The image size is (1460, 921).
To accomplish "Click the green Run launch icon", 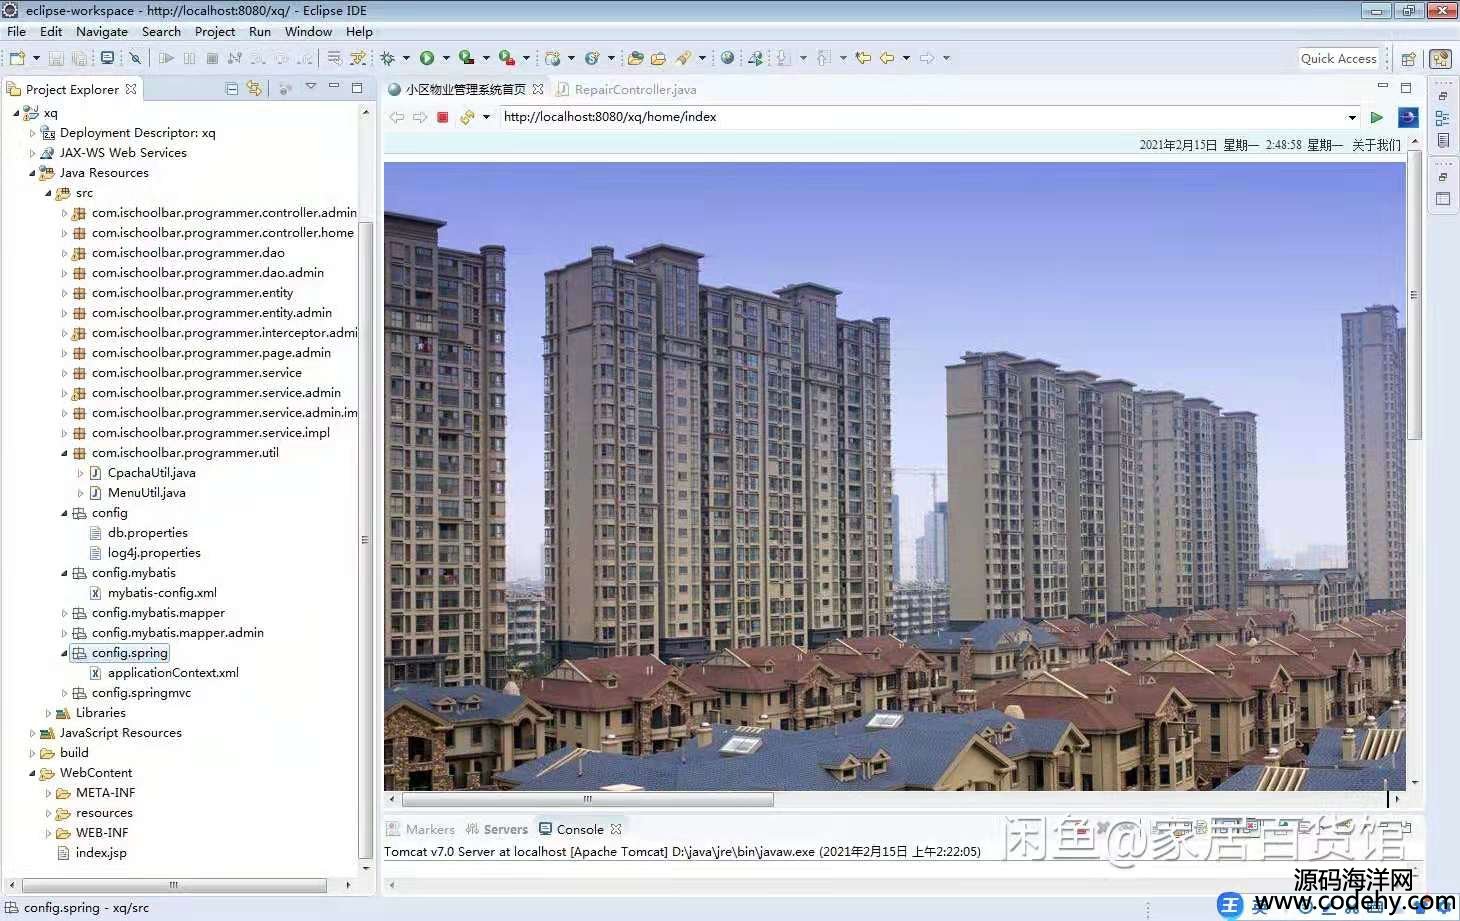I will pyautogui.click(x=427, y=58).
